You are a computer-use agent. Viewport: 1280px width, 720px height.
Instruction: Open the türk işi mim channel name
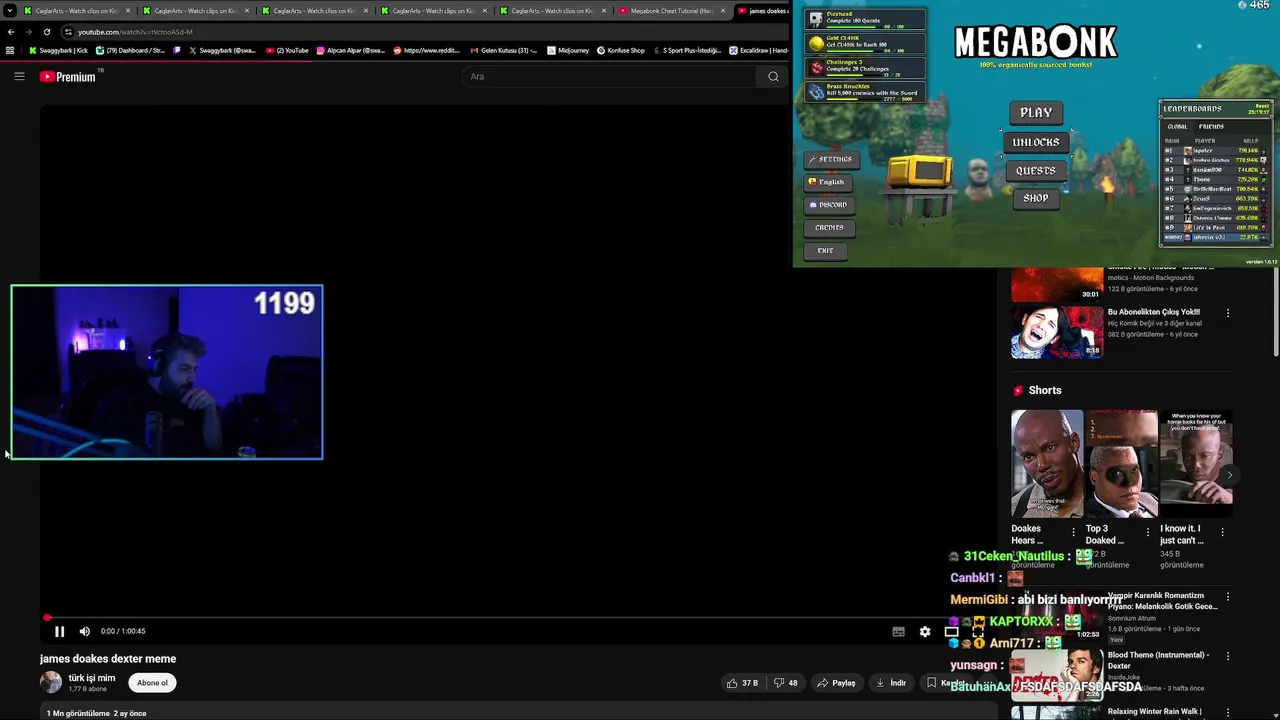[92, 677]
